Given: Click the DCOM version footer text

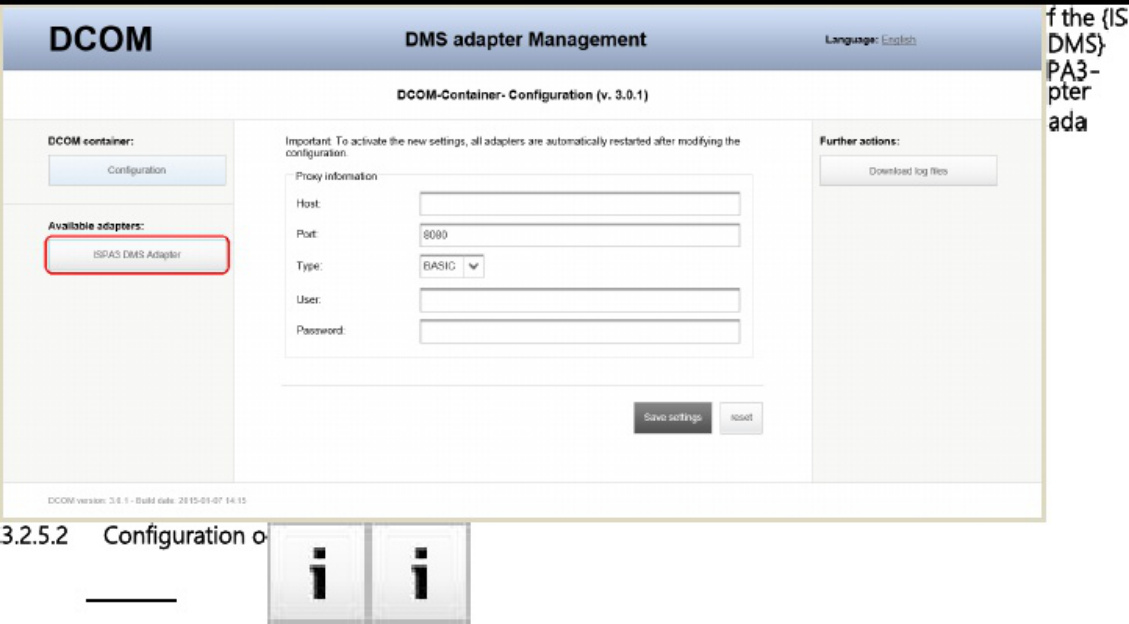Looking at the screenshot, I should 147,500.
